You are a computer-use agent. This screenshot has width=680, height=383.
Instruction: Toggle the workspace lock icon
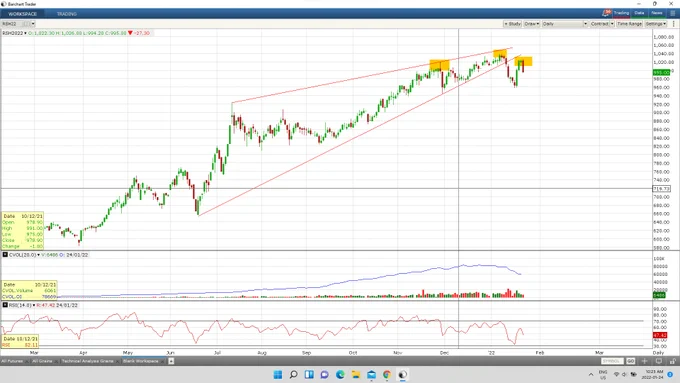pos(673,361)
